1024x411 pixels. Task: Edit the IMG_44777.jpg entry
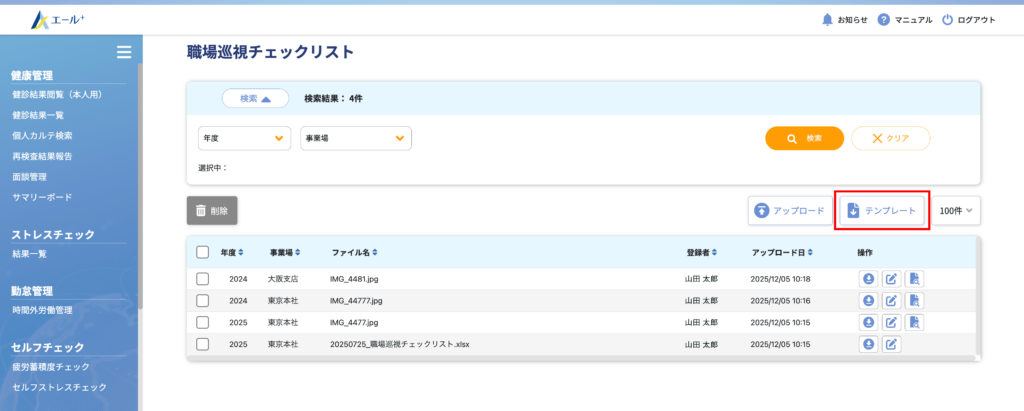tap(892, 300)
